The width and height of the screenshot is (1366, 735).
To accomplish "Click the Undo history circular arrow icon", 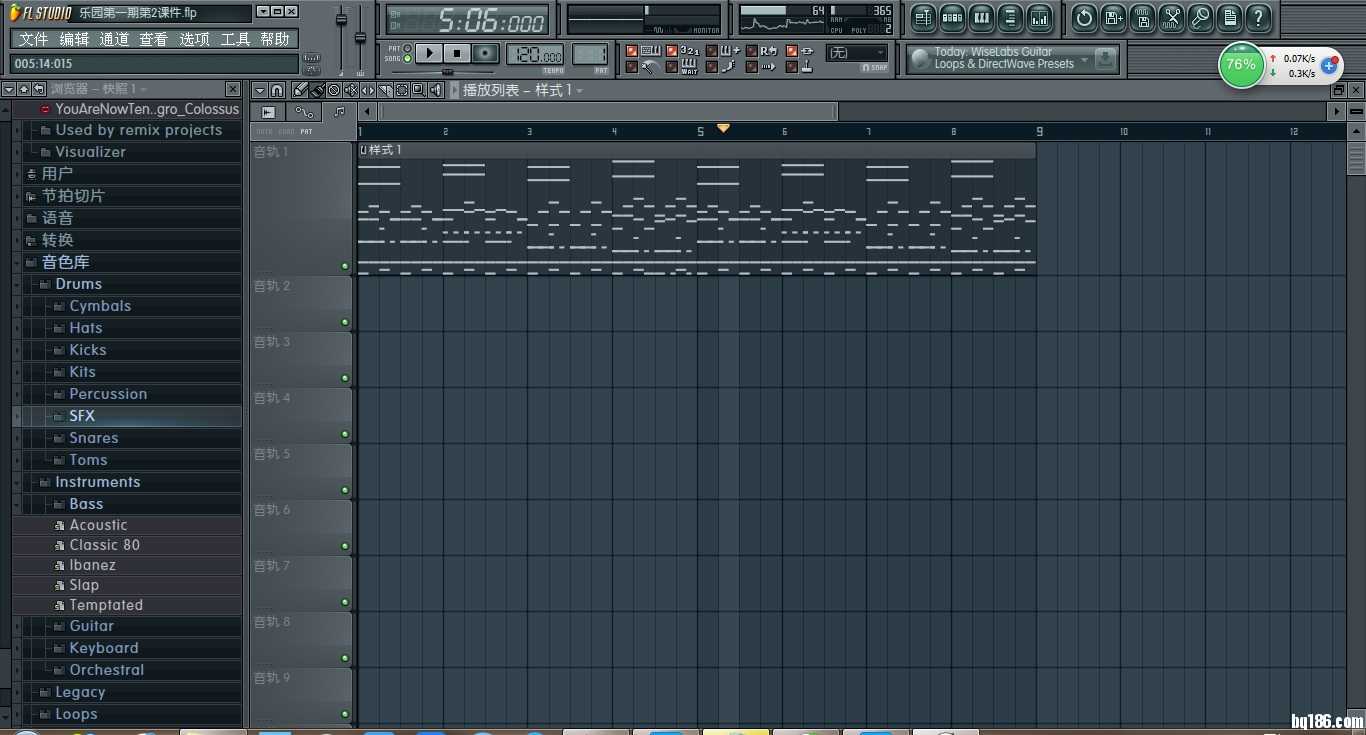I will 1084,18.
